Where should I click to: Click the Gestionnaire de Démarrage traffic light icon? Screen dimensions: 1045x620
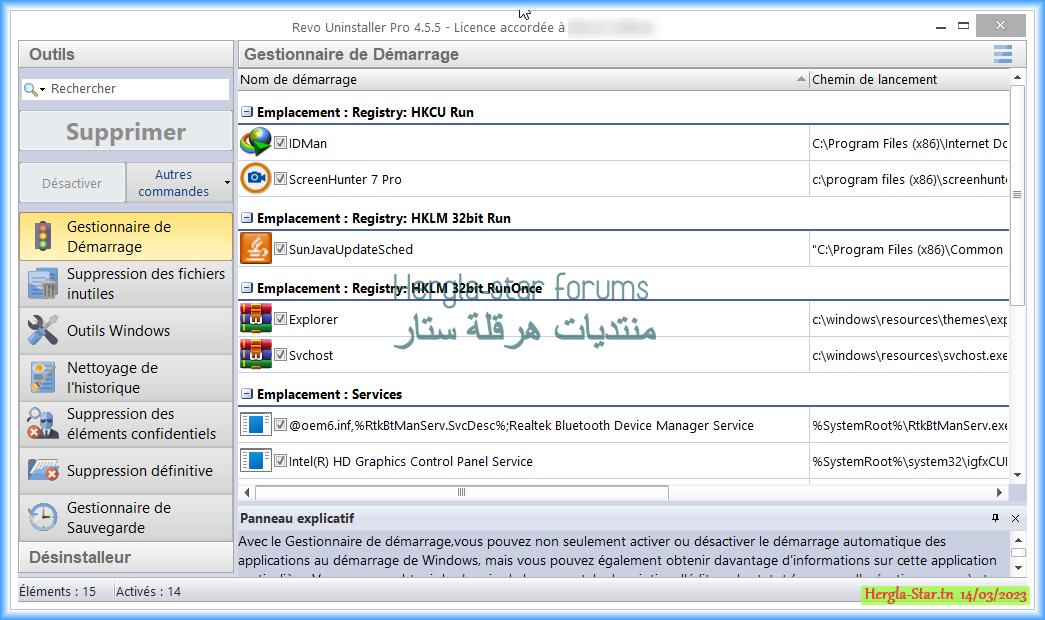coord(43,236)
